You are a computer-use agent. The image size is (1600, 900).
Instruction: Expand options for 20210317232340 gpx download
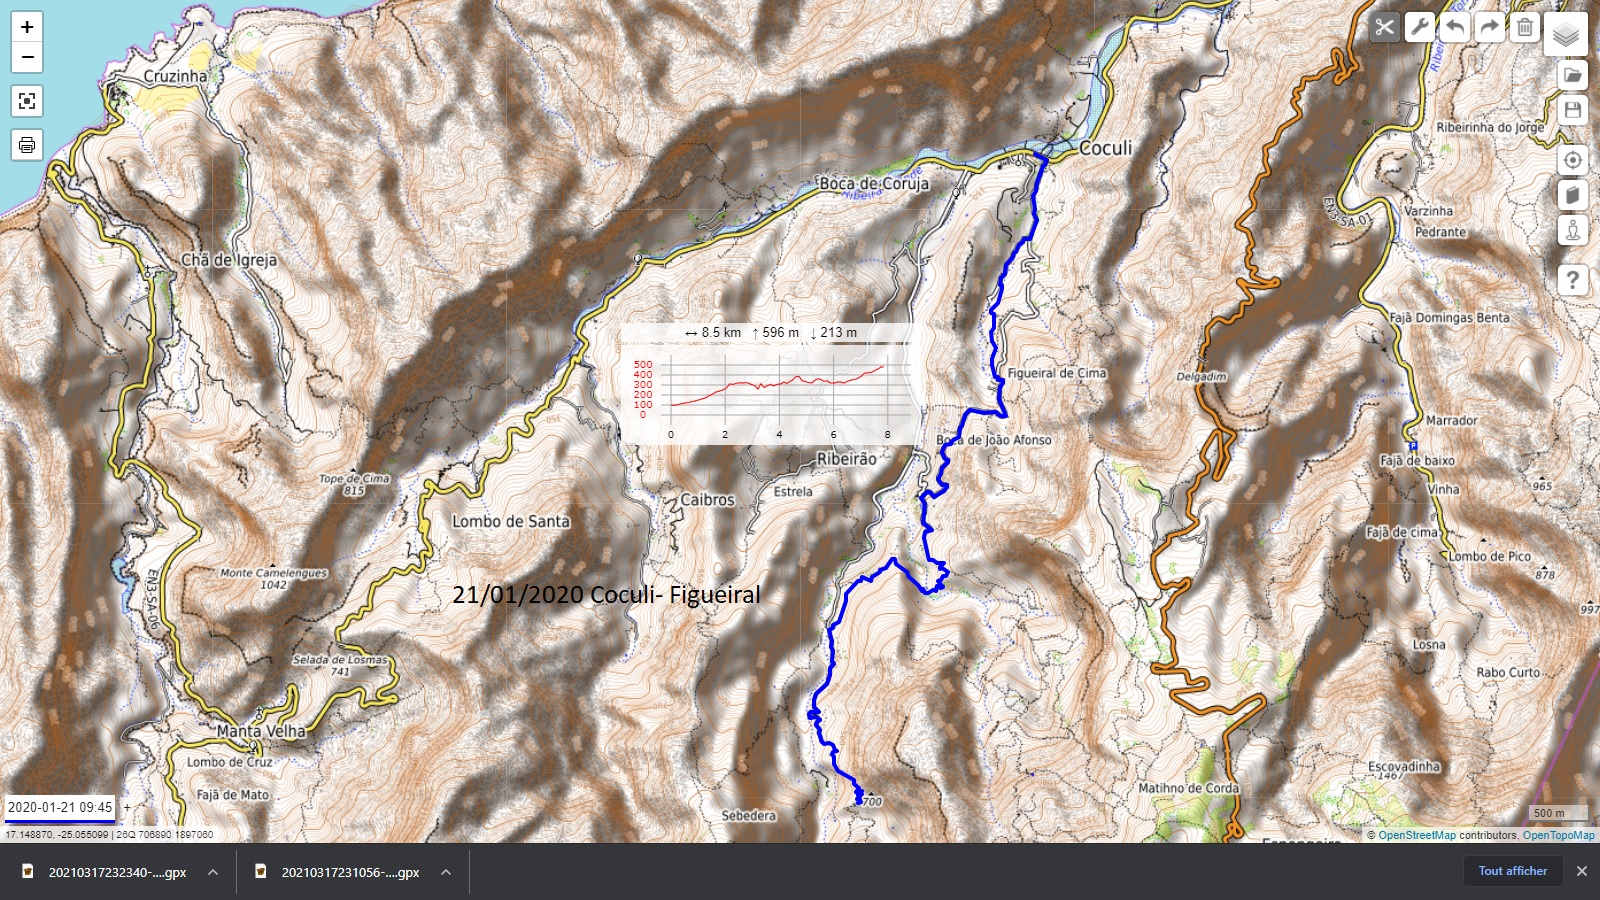(x=213, y=872)
